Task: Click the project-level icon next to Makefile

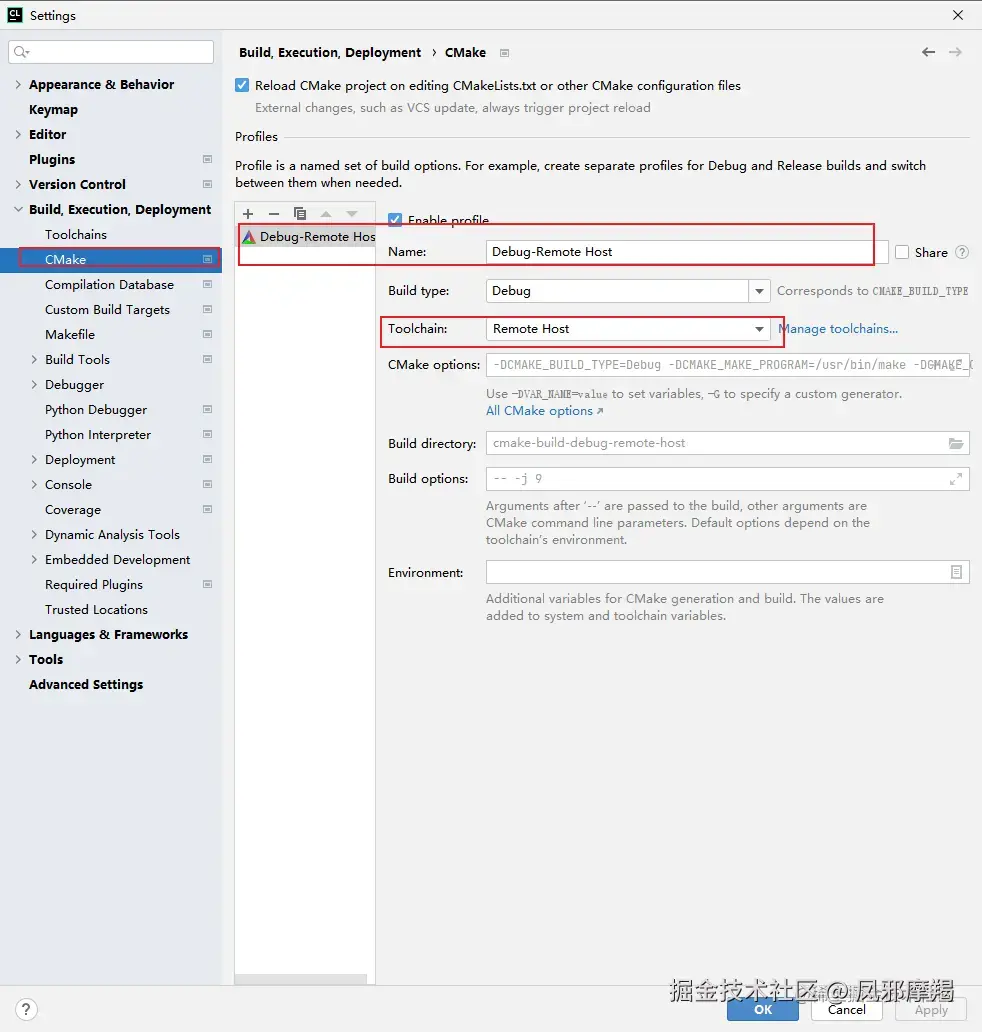Action: coord(207,334)
